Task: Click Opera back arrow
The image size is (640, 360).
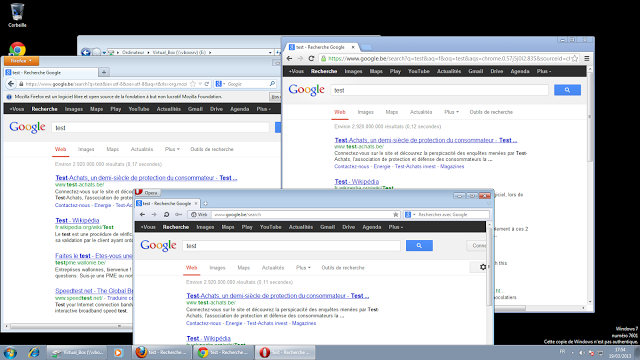Action: click(142, 214)
